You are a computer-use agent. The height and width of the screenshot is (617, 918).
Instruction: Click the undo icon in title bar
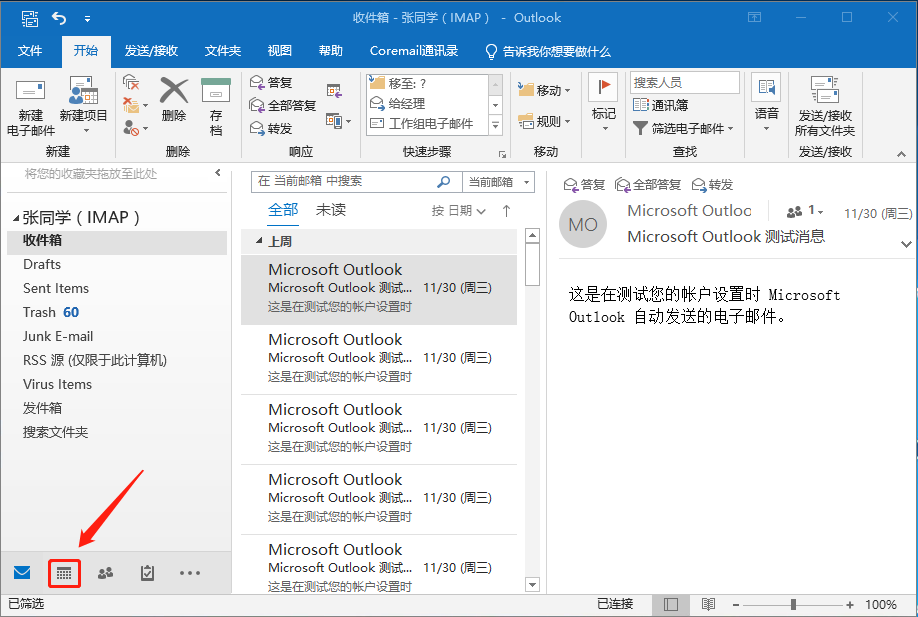59,18
